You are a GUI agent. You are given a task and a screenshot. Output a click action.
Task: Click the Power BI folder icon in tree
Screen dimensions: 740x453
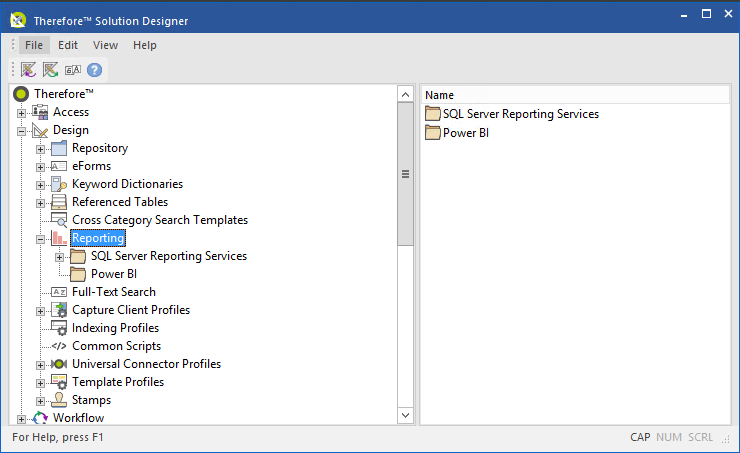[78, 274]
